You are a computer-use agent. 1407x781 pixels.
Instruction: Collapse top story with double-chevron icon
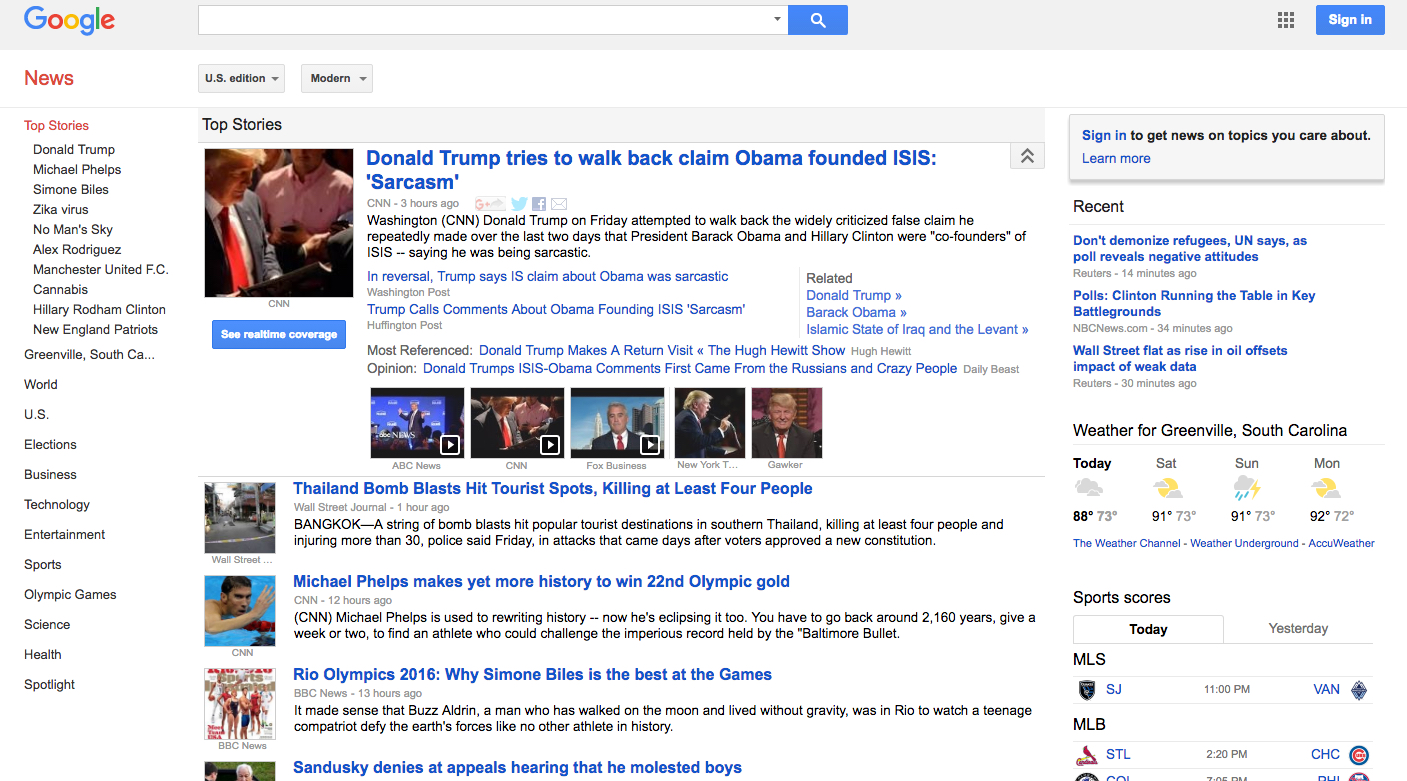click(x=1027, y=156)
